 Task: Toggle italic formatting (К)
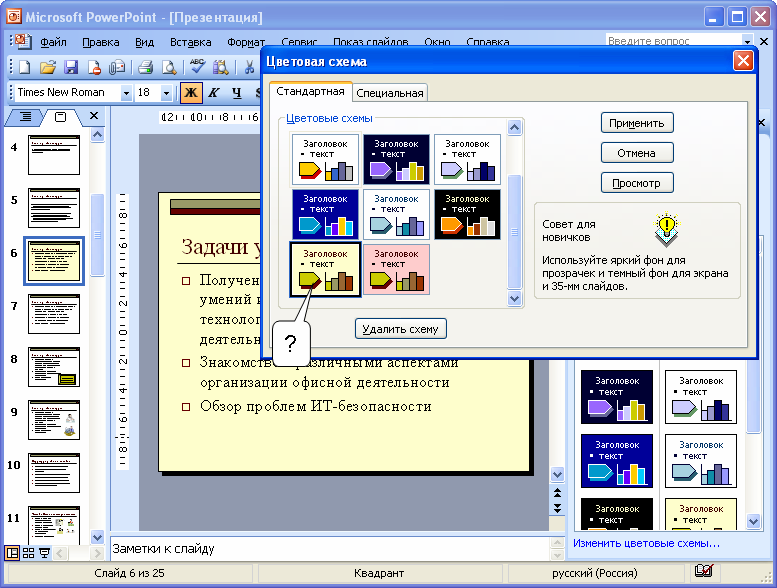214,93
